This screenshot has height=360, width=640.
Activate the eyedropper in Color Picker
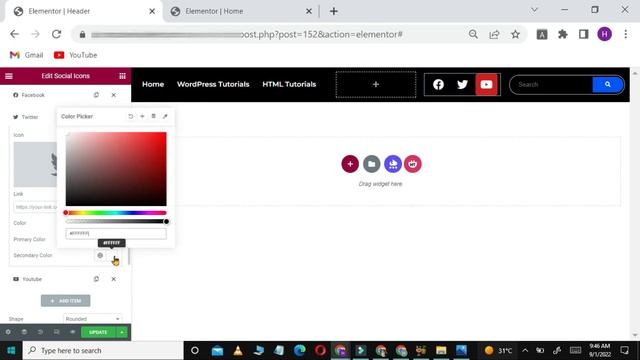(165, 116)
